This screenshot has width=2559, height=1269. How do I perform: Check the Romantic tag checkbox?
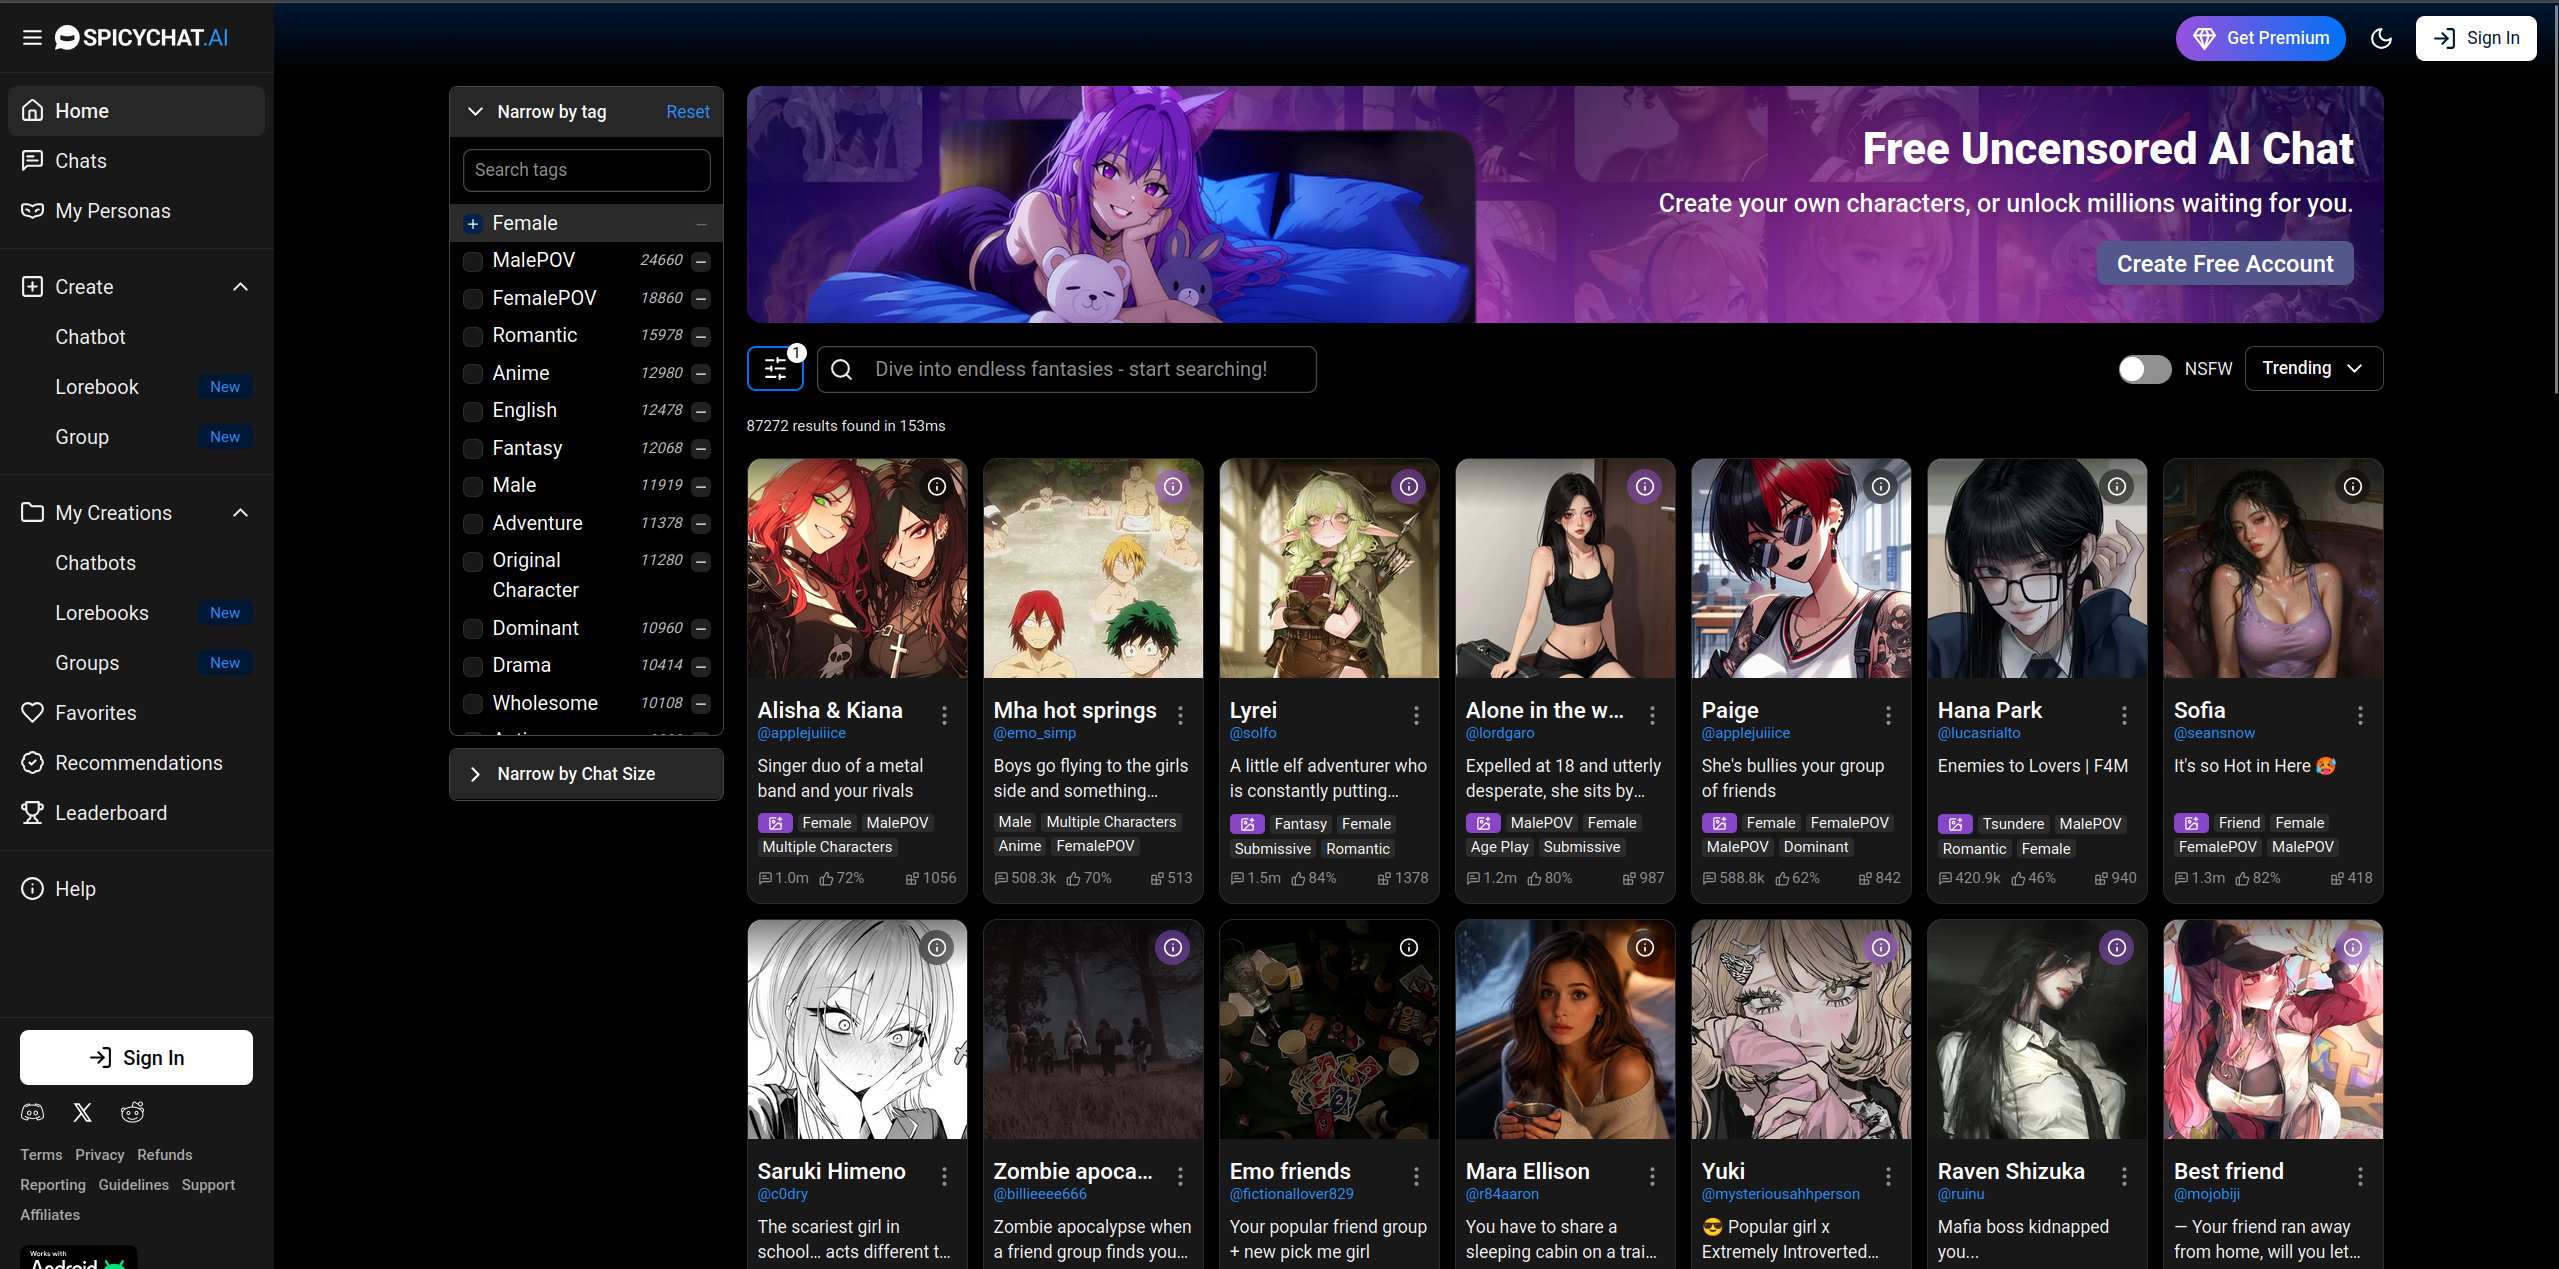tap(473, 336)
